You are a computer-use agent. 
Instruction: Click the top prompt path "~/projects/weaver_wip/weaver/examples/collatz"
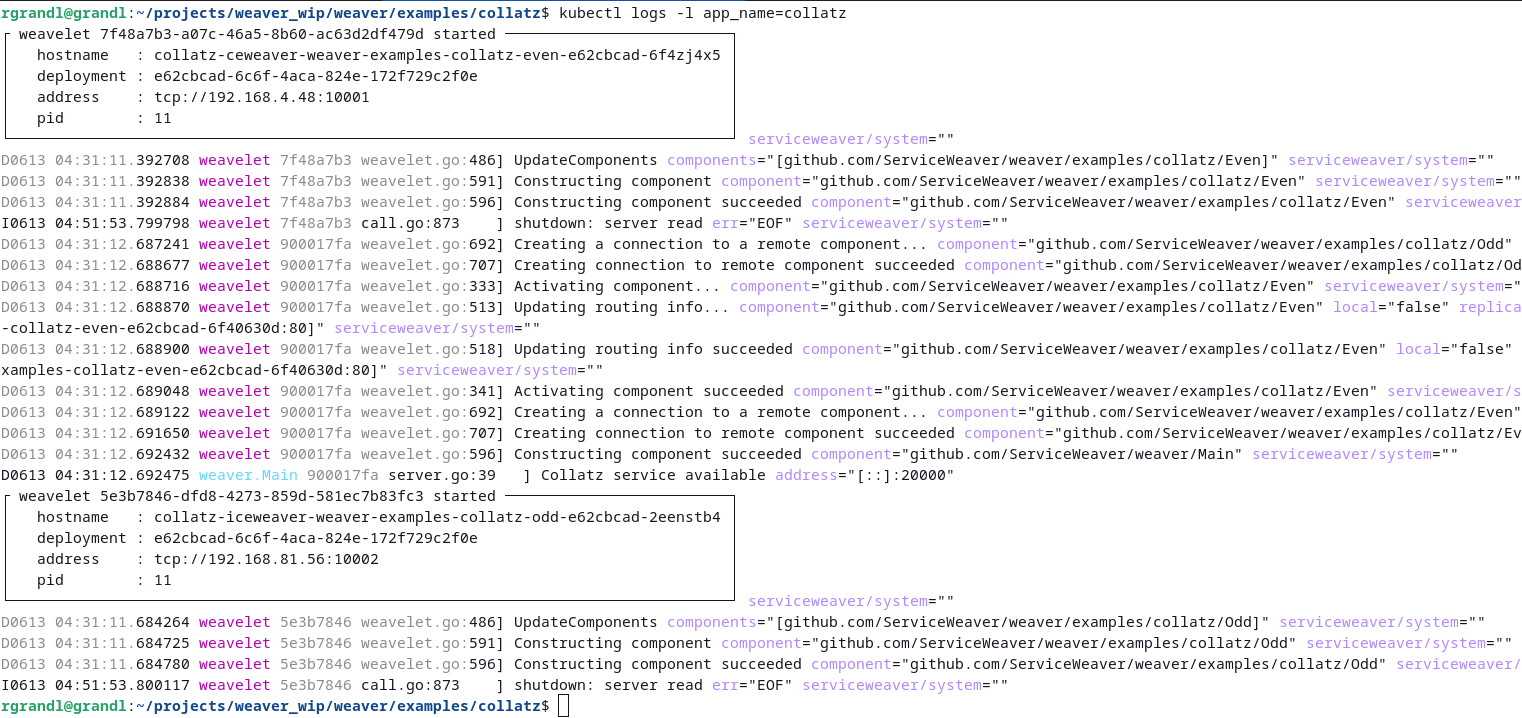[x=338, y=13]
